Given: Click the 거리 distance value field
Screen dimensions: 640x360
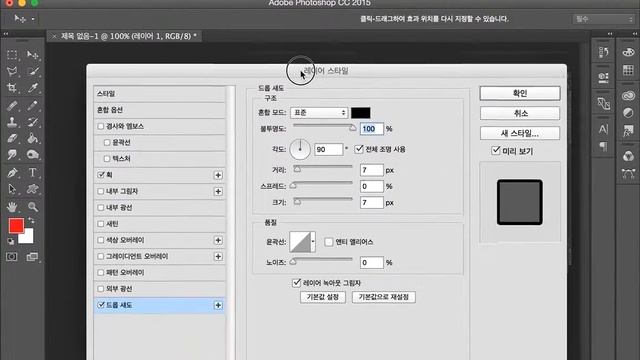Looking at the screenshot, I should click(371, 170).
